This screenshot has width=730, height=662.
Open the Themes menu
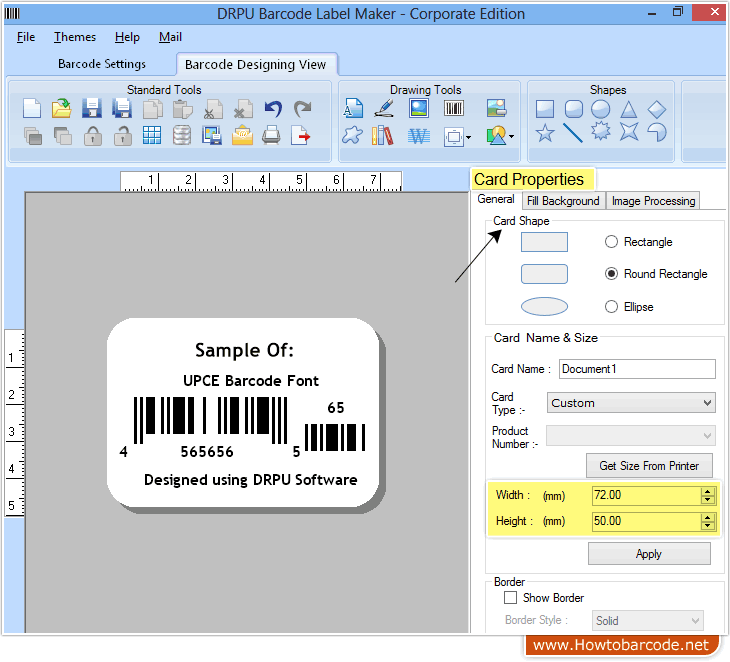pos(75,37)
